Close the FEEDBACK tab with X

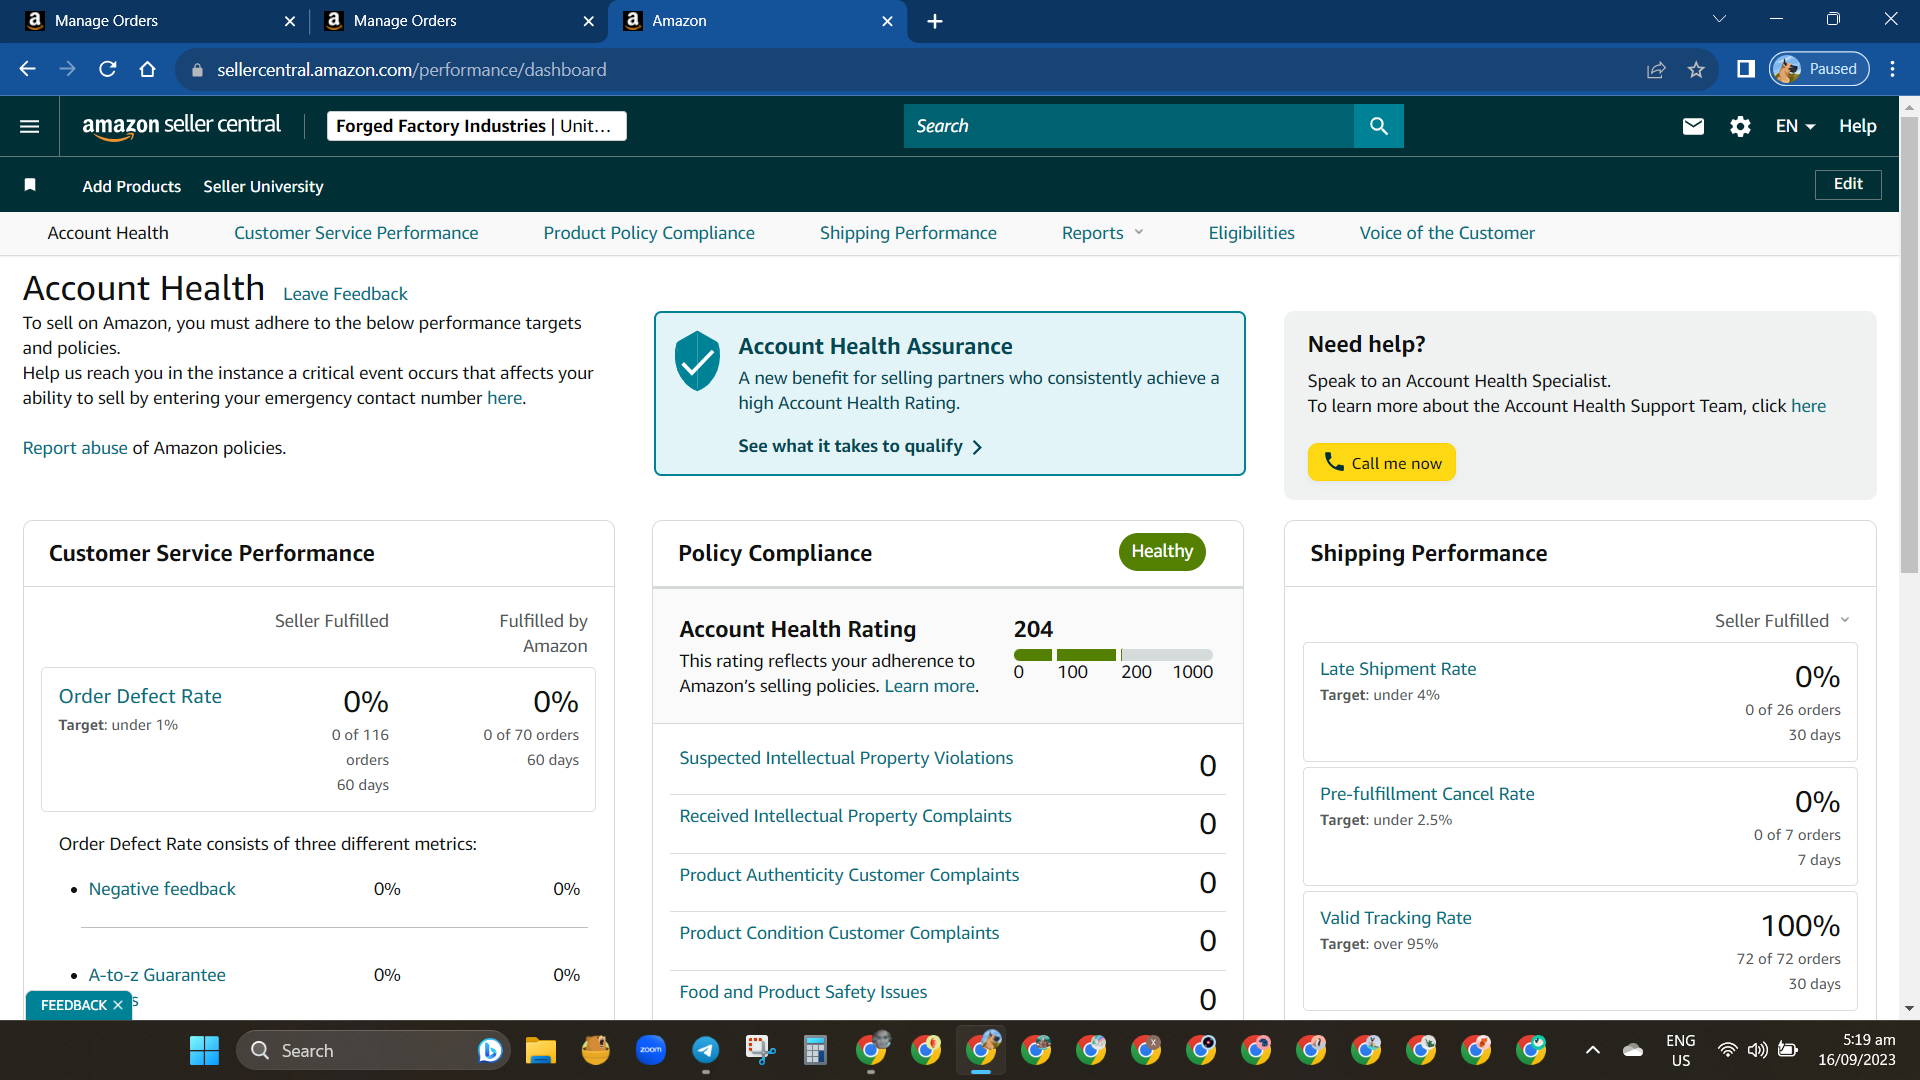[x=118, y=1005]
